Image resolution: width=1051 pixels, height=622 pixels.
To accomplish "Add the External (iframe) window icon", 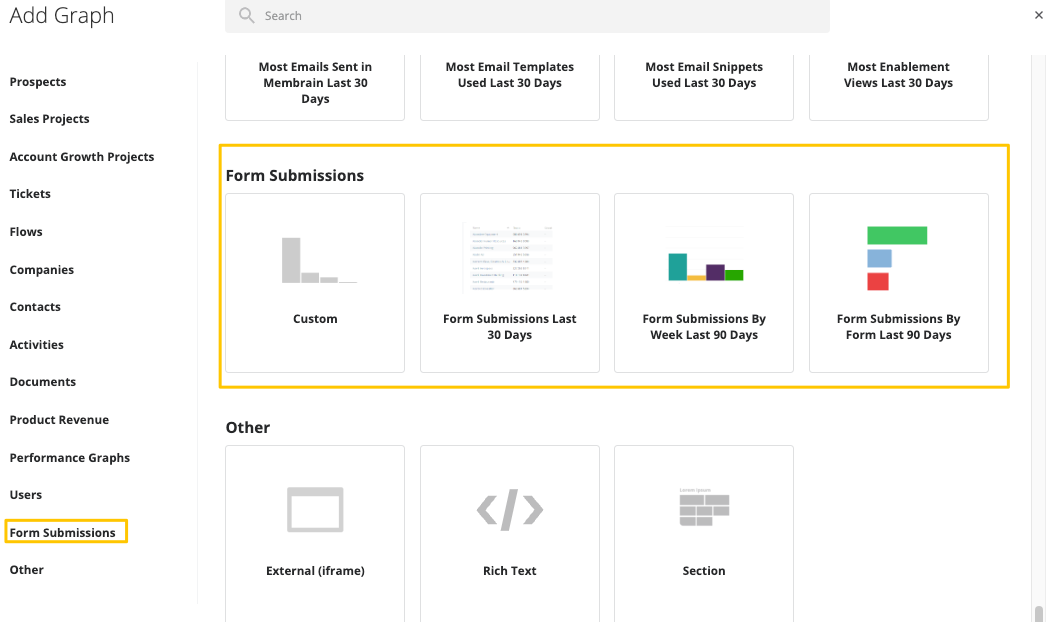I will (315, 509).
